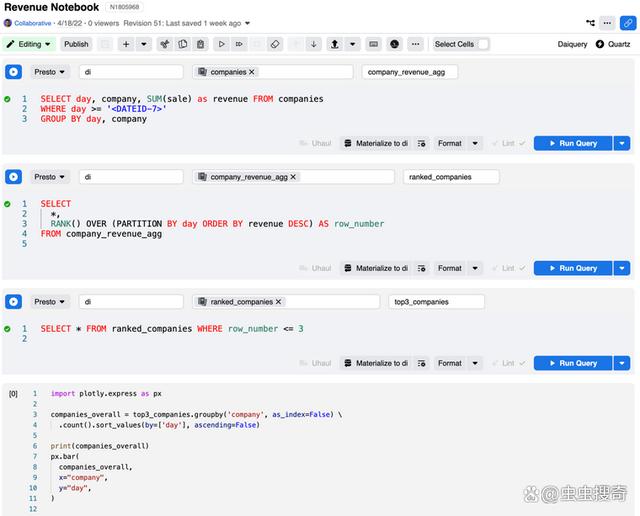Expand Run Query dropdown in third cell
The height and width of the screenshot is (516, 640).
(622, 363)
